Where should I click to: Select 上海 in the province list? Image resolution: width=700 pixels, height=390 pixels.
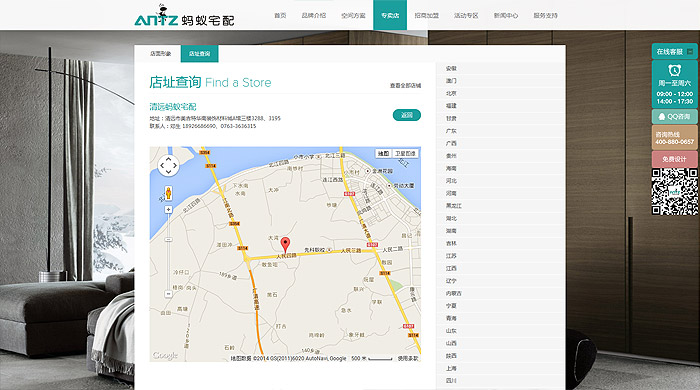tap(451, 368)
